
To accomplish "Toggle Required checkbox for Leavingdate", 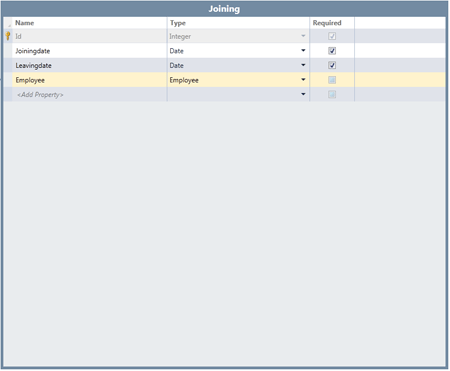I will click(x=332, y=65).
